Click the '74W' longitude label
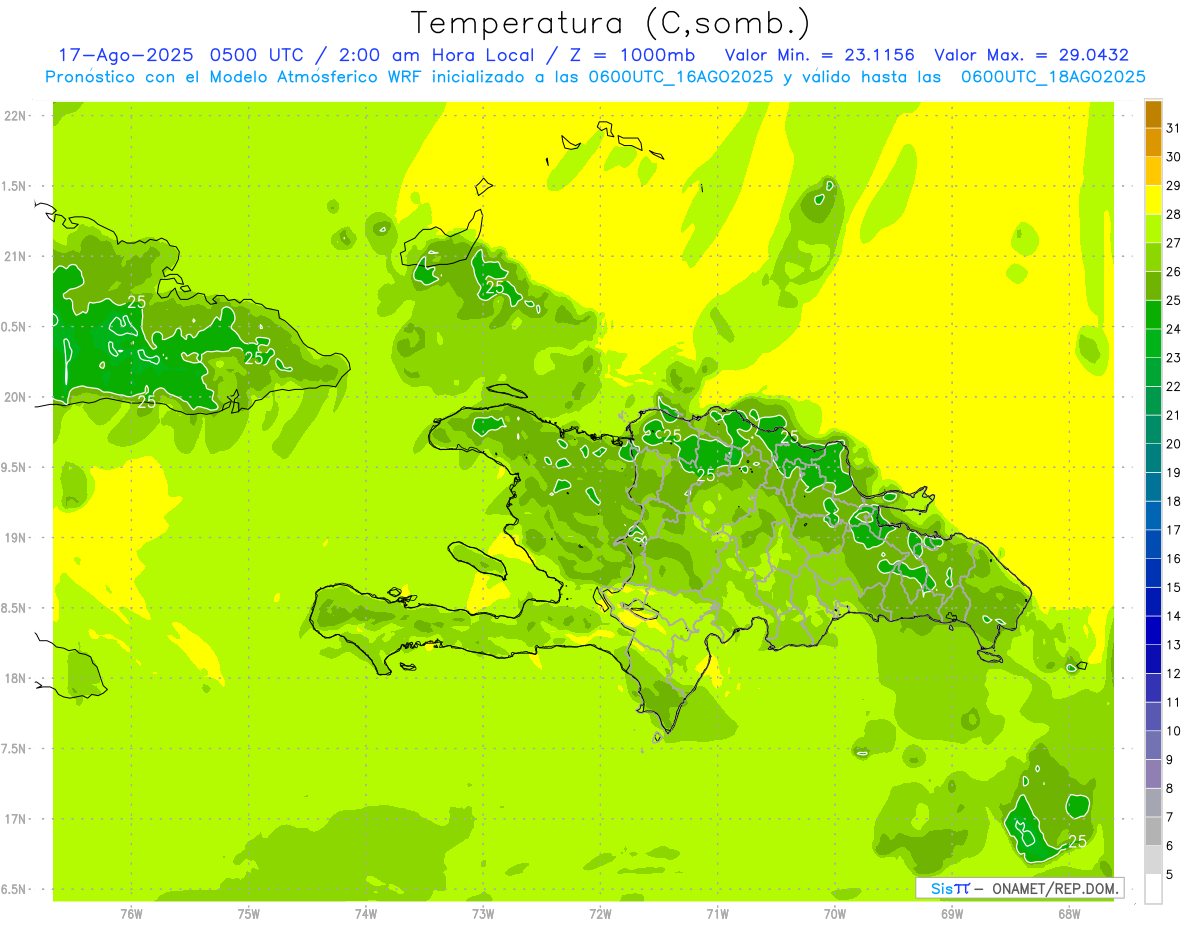This screenshot has height=927, width=1200. pyautogui.click(x=365, y=914)
